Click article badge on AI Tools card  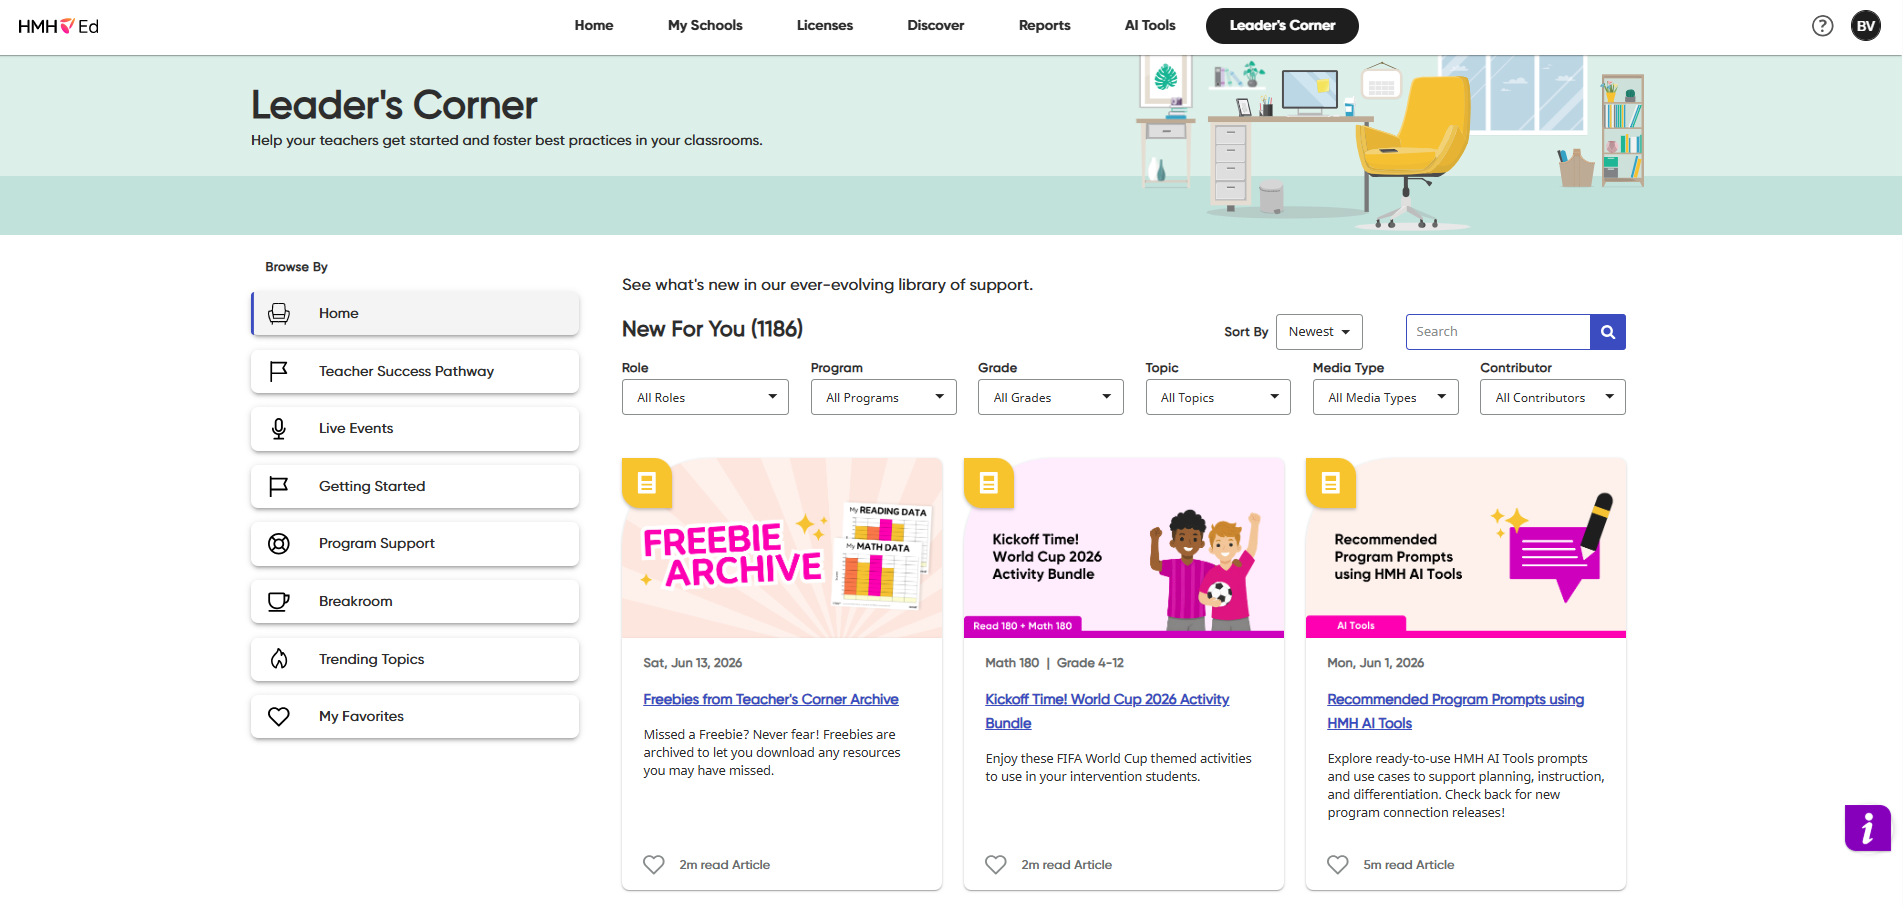tap(1331, 483)
